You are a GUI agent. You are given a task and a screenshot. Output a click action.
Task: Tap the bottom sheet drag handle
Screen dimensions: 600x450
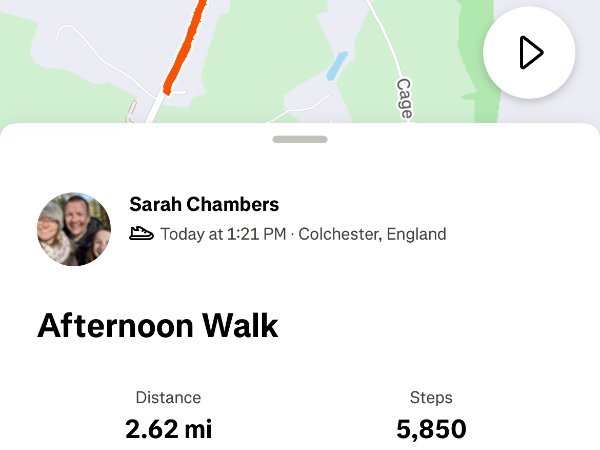pos(300,139)
